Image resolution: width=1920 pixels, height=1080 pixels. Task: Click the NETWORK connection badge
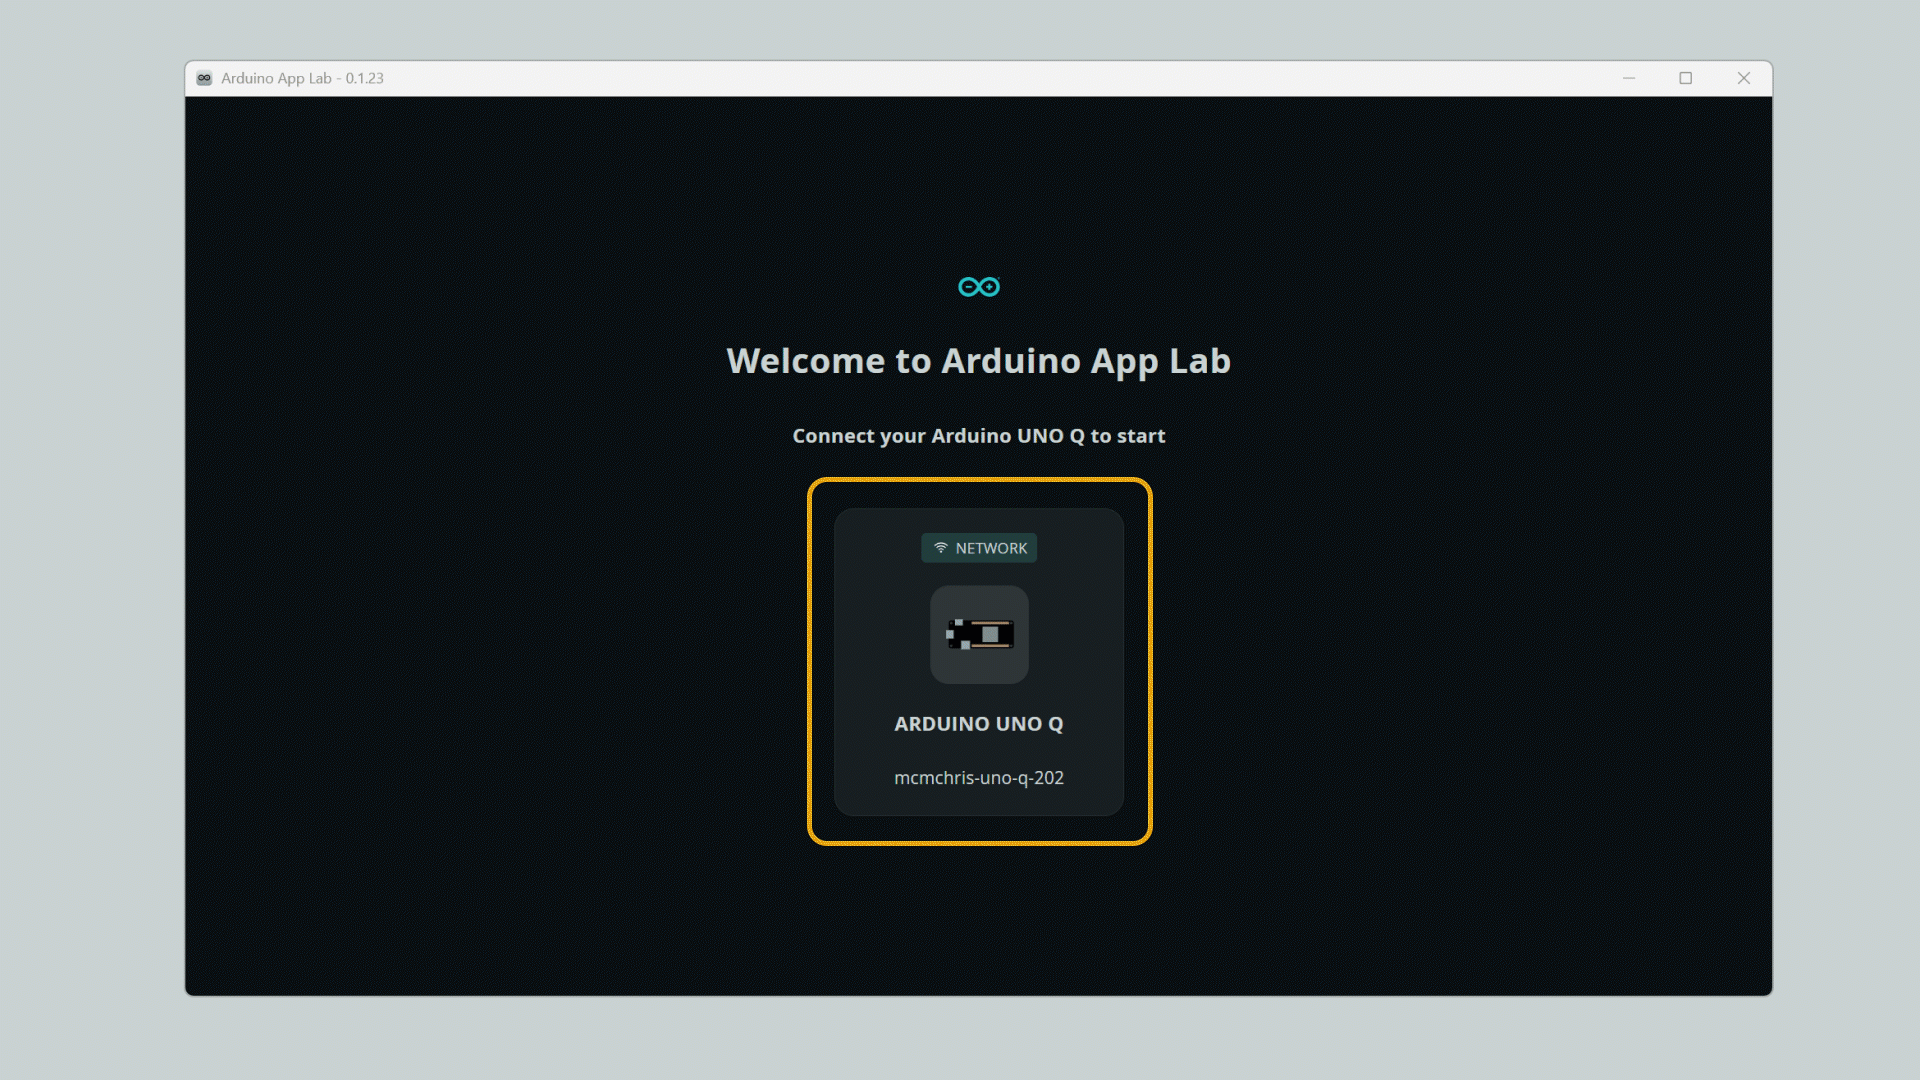pos(978,548)
